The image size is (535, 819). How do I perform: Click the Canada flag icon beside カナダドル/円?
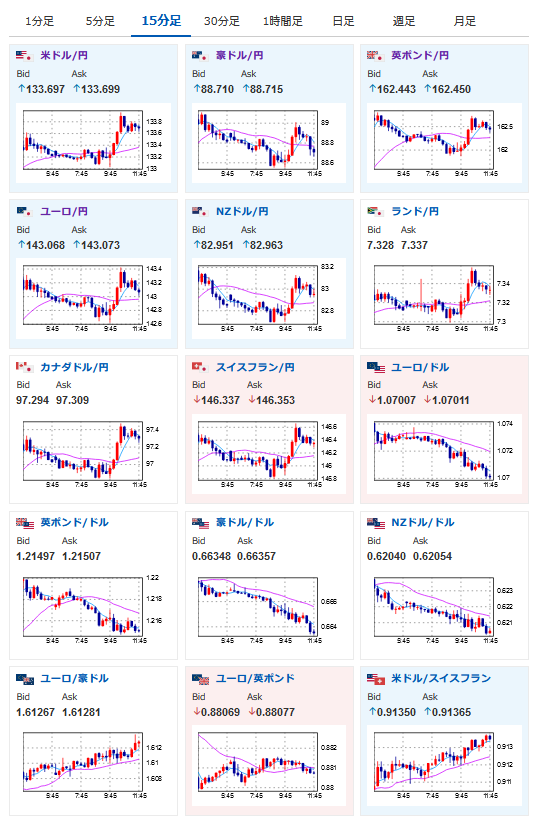[24, 367]
